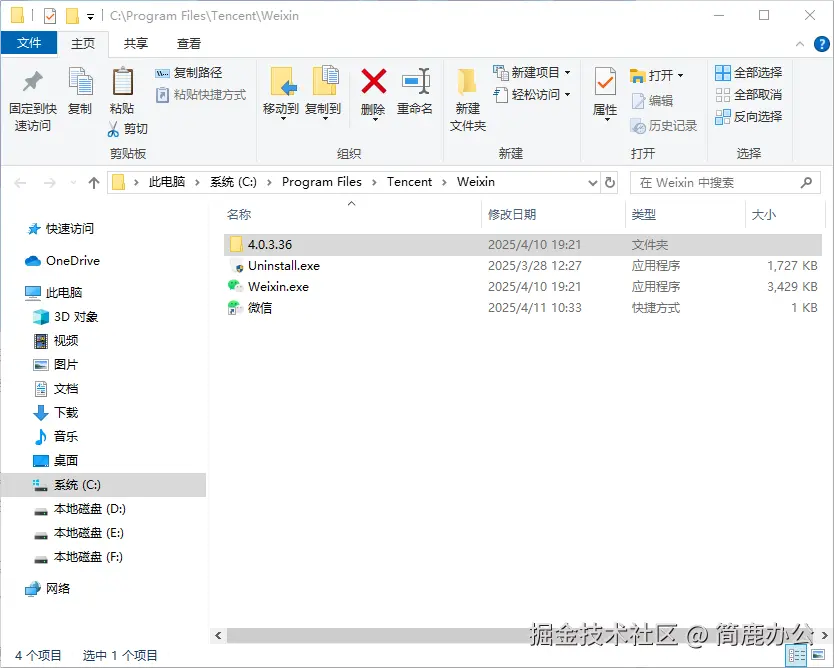This screenshot has height=668, width=834.
Task: Expand the address bar history dropdown
Action: click(x=593, y=183)
